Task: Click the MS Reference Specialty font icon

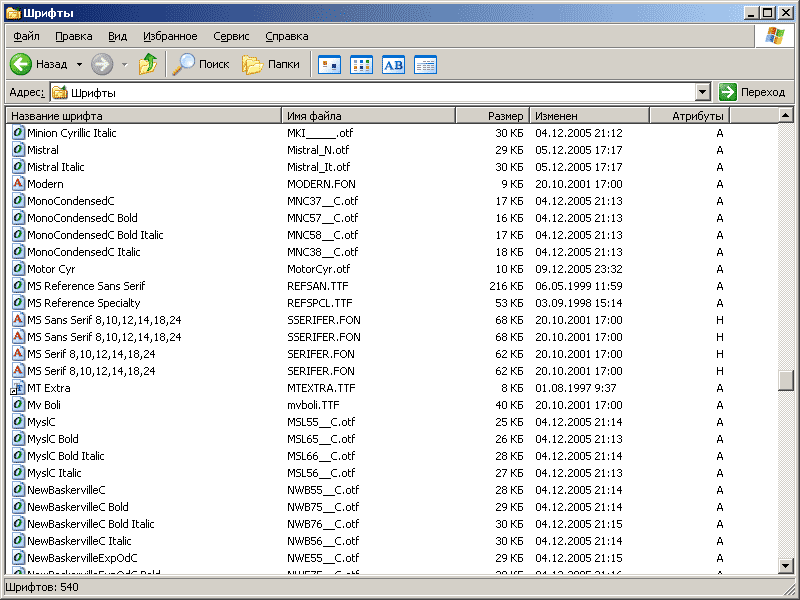Action: [x=18, y=303]
